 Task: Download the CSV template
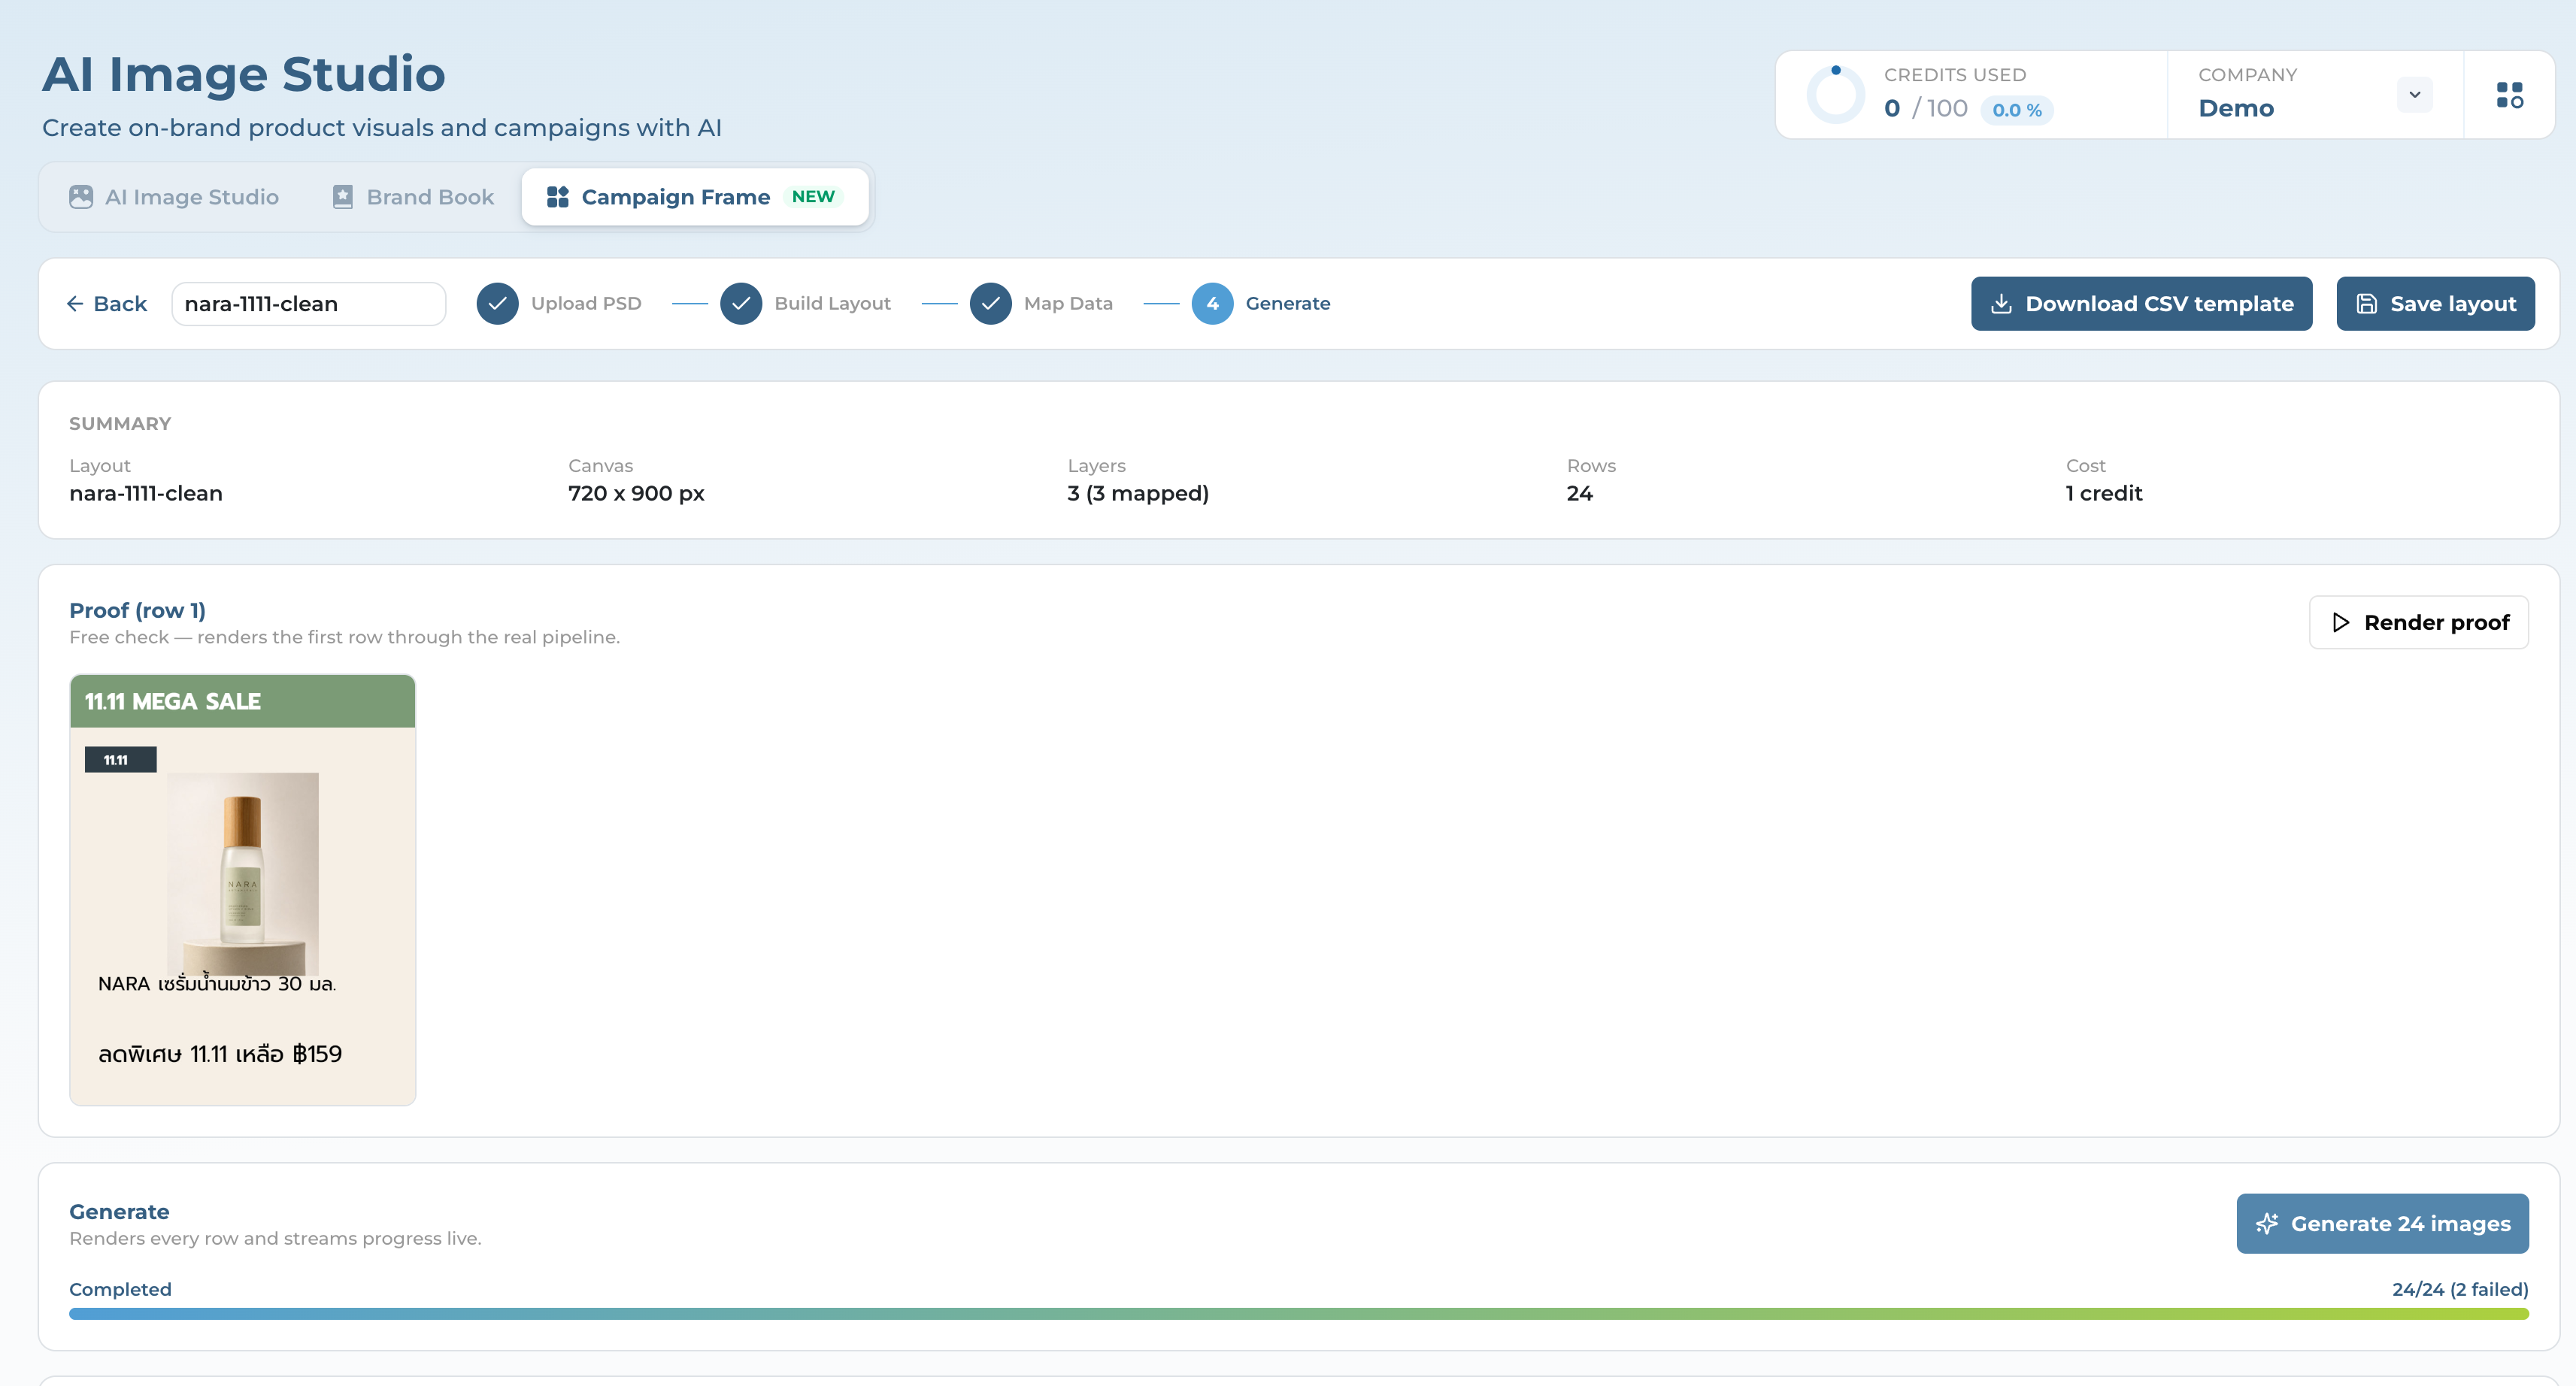(2141, 304)
